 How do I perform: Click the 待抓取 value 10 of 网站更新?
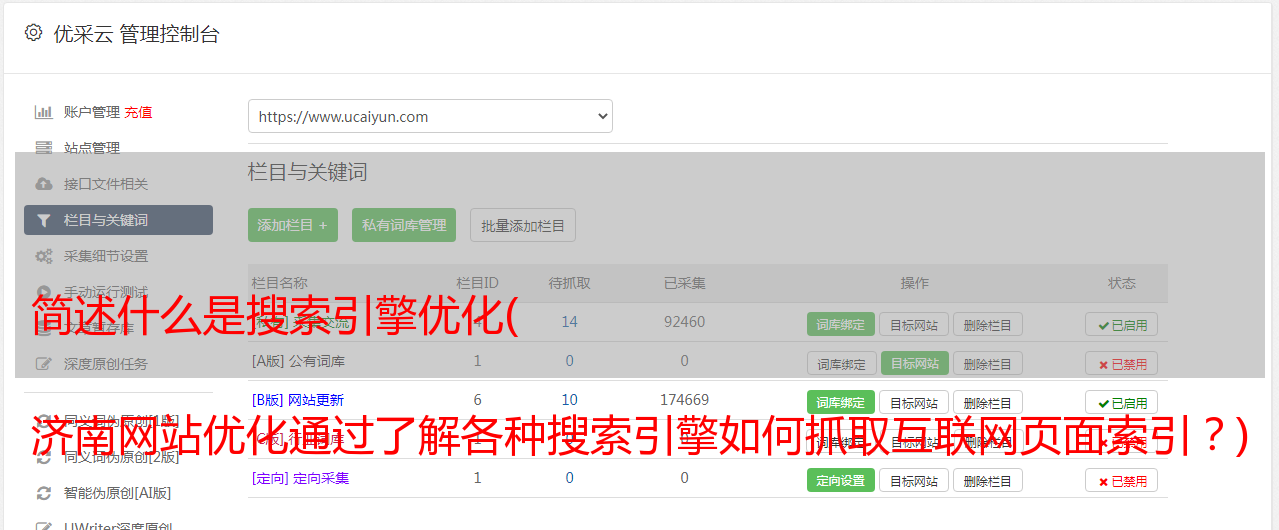coord(570,399)
